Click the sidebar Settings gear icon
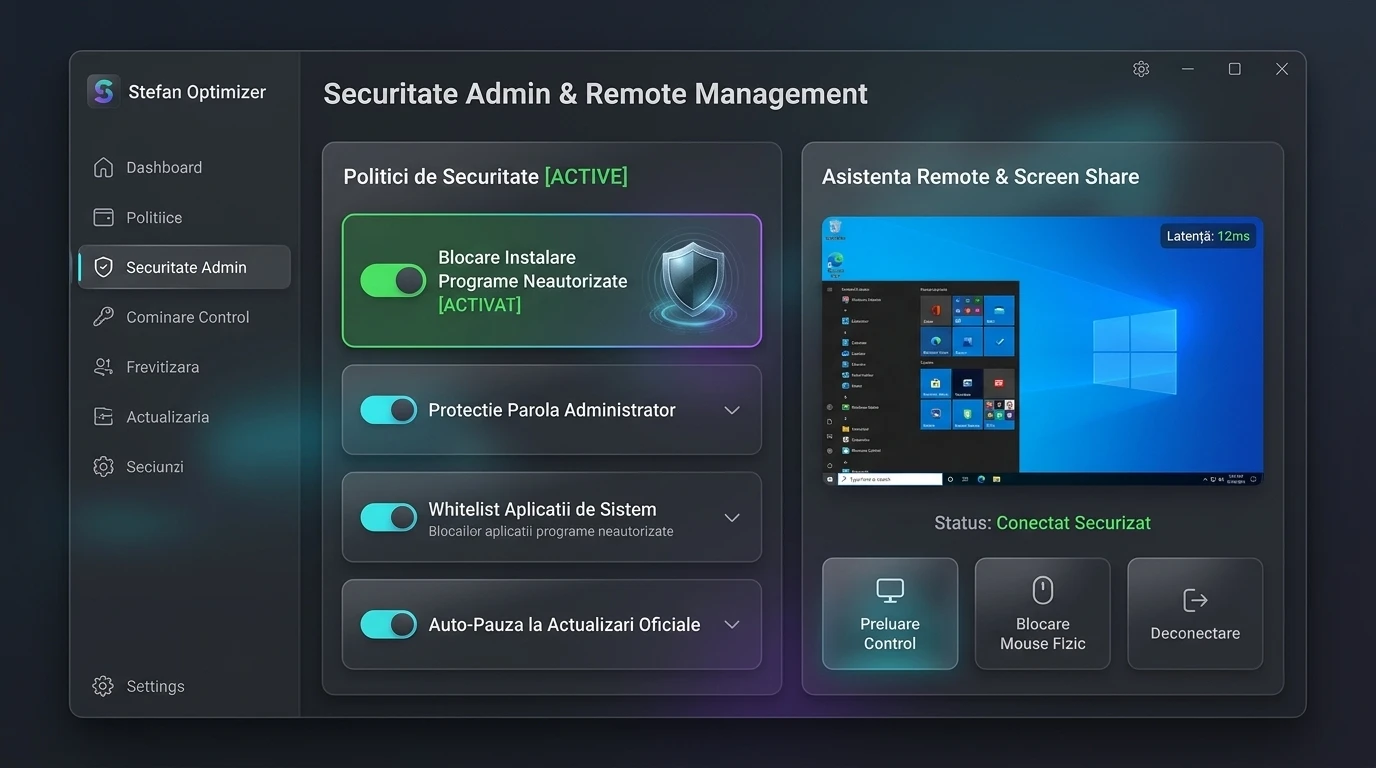1376x768 pixels. click(x=103, y=686)
